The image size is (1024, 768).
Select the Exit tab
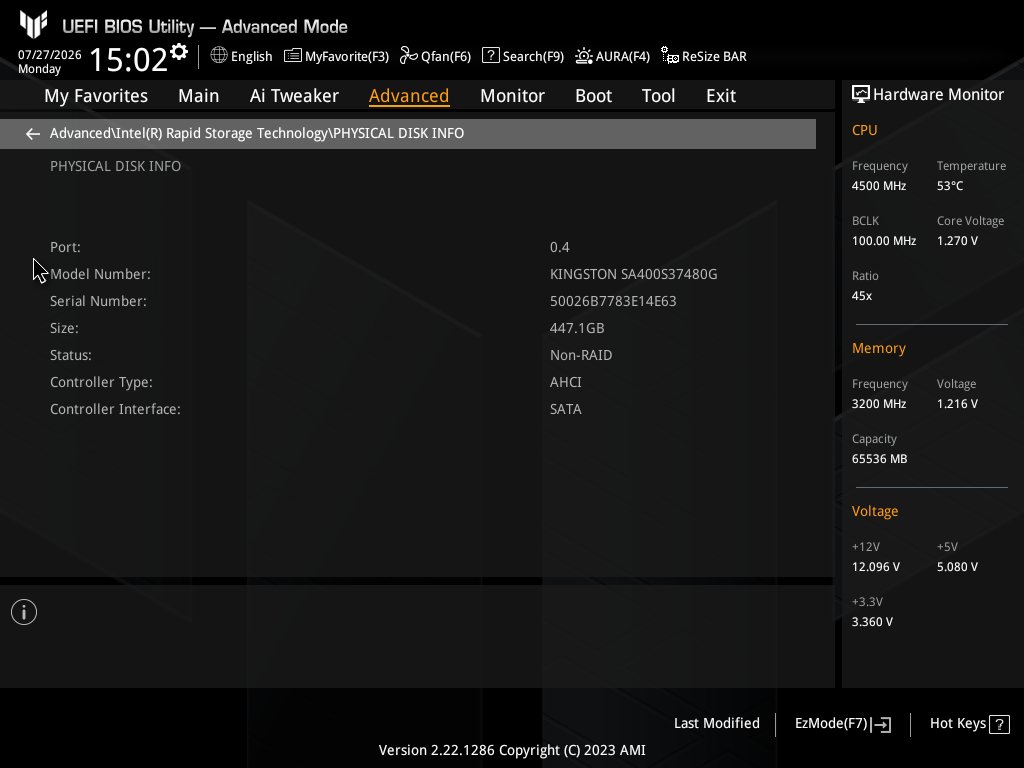(721, 96)
